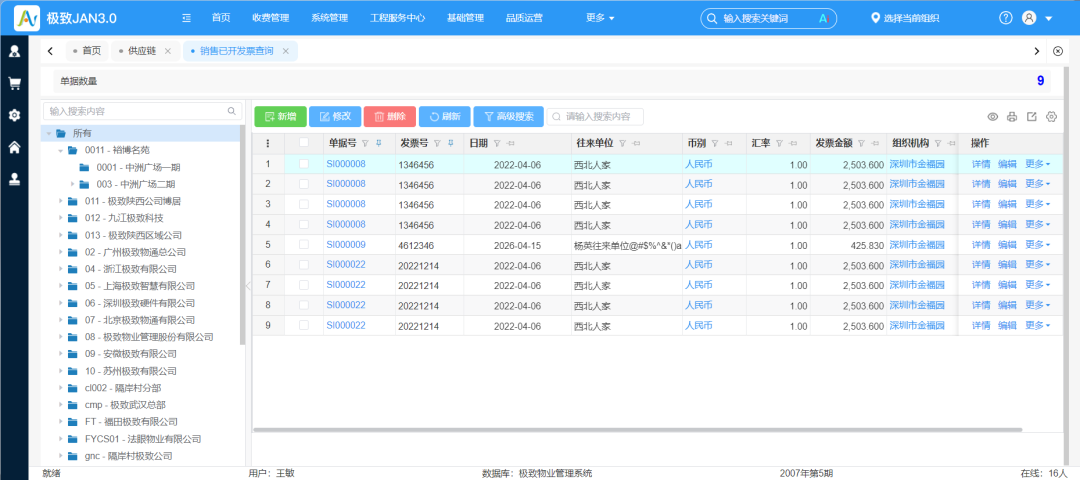Tick the checkbox in row 6

click(304, 264)
